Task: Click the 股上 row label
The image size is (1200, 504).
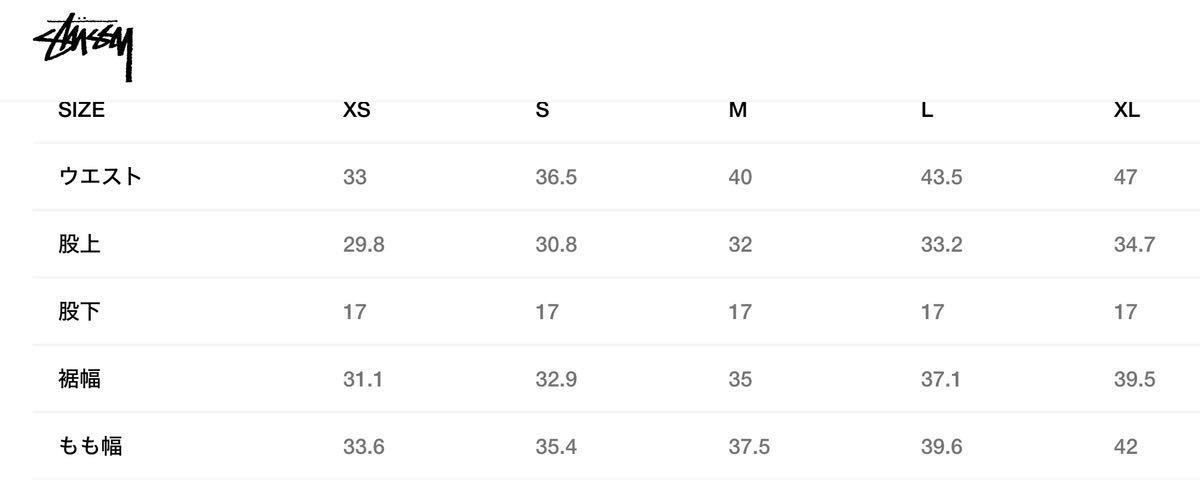Action: [80, 244]
